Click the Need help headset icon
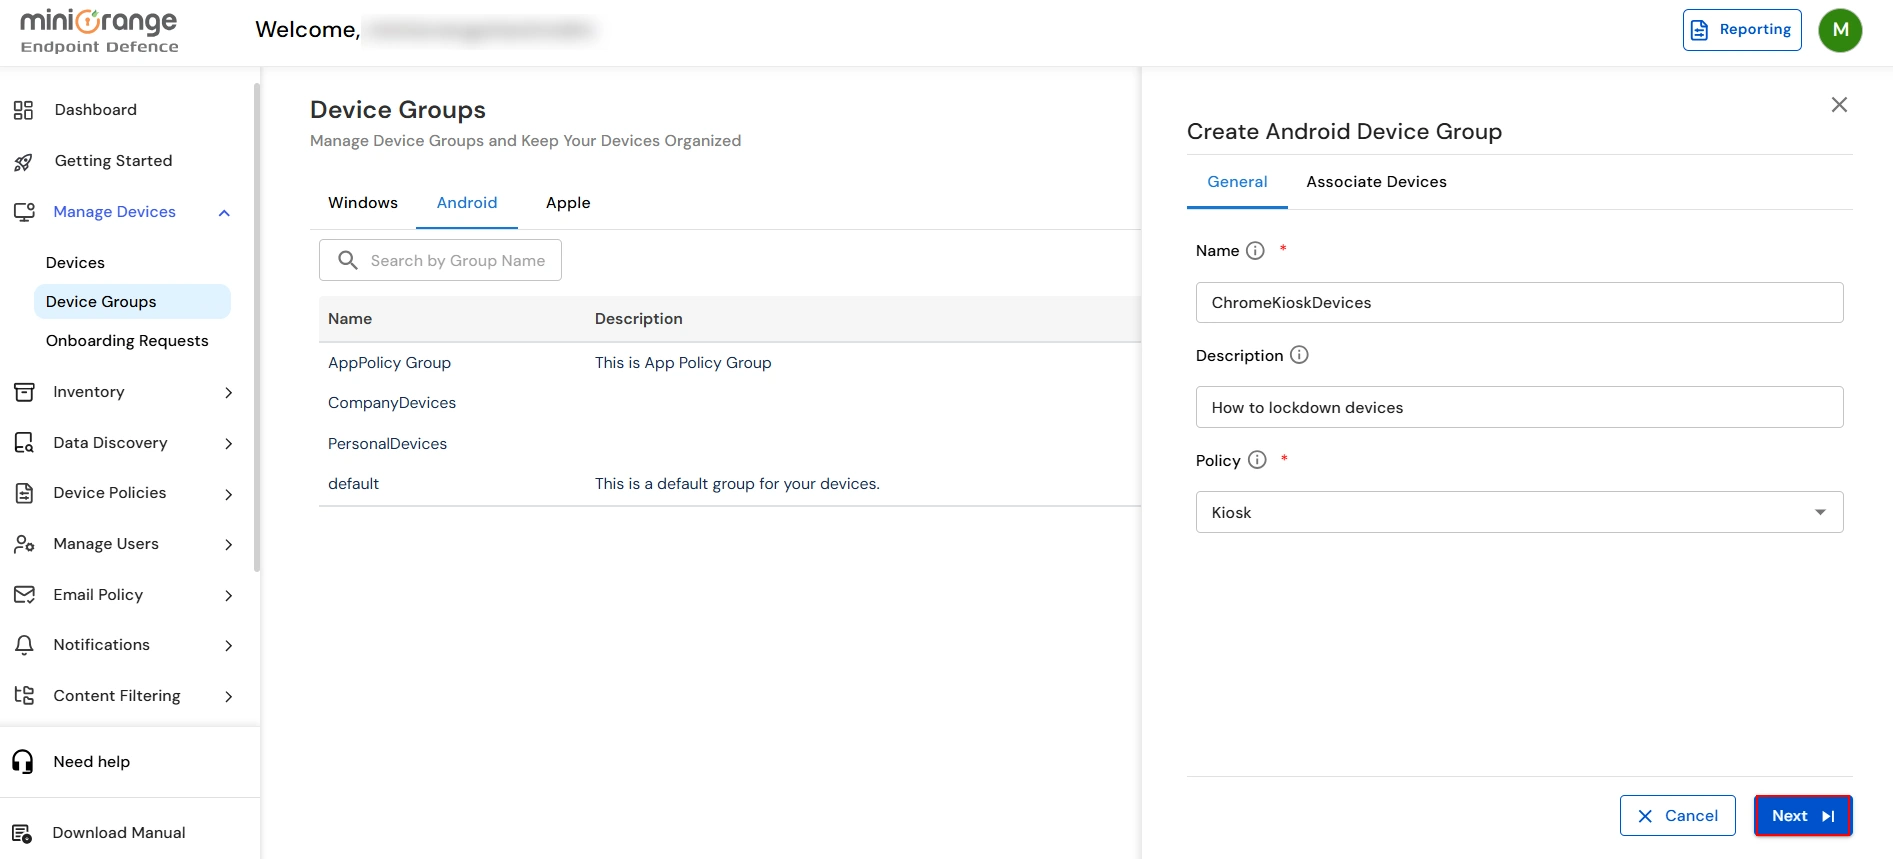Viewport: 1893px width, 859px height. tap(23, 762)
